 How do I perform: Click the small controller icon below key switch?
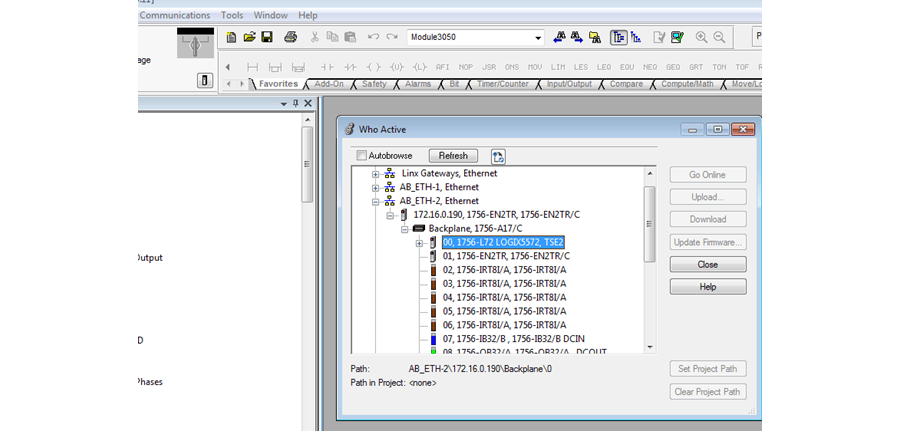pos(205,80)
